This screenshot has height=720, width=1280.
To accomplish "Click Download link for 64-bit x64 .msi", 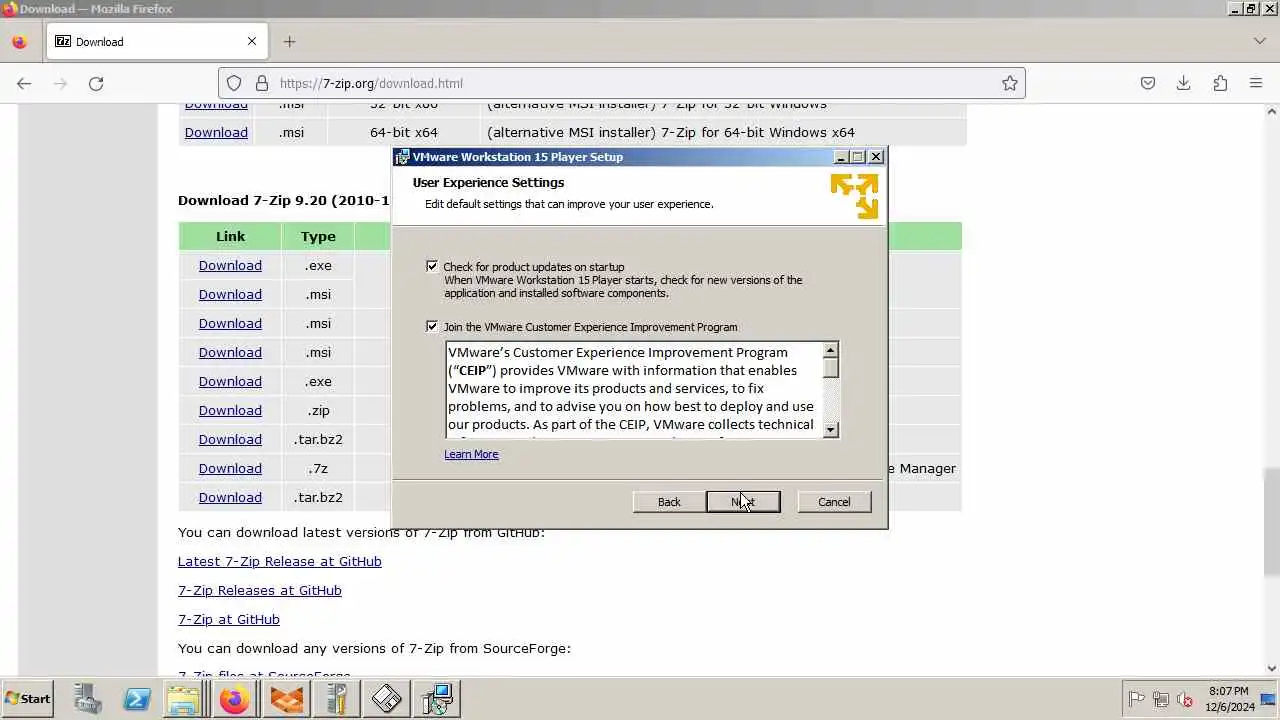I will pos(216,132).
